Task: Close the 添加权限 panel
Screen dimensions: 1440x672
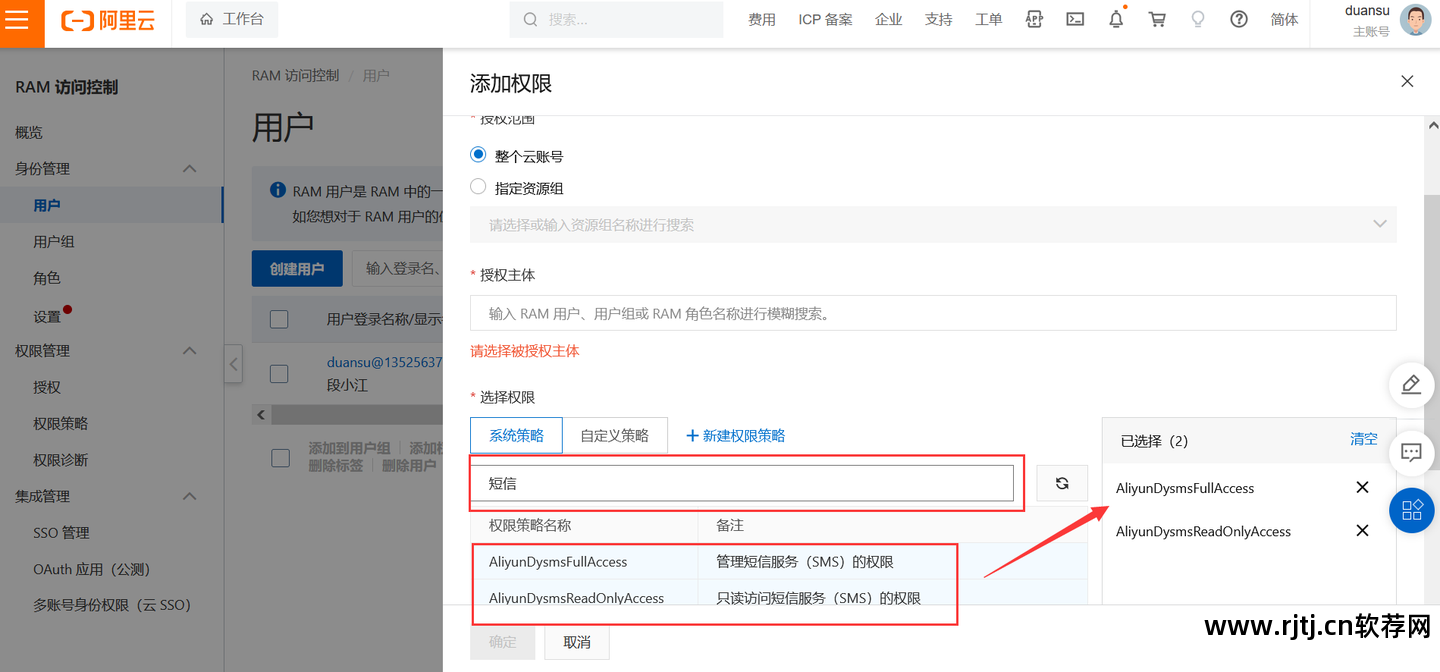Action: 1407,82
